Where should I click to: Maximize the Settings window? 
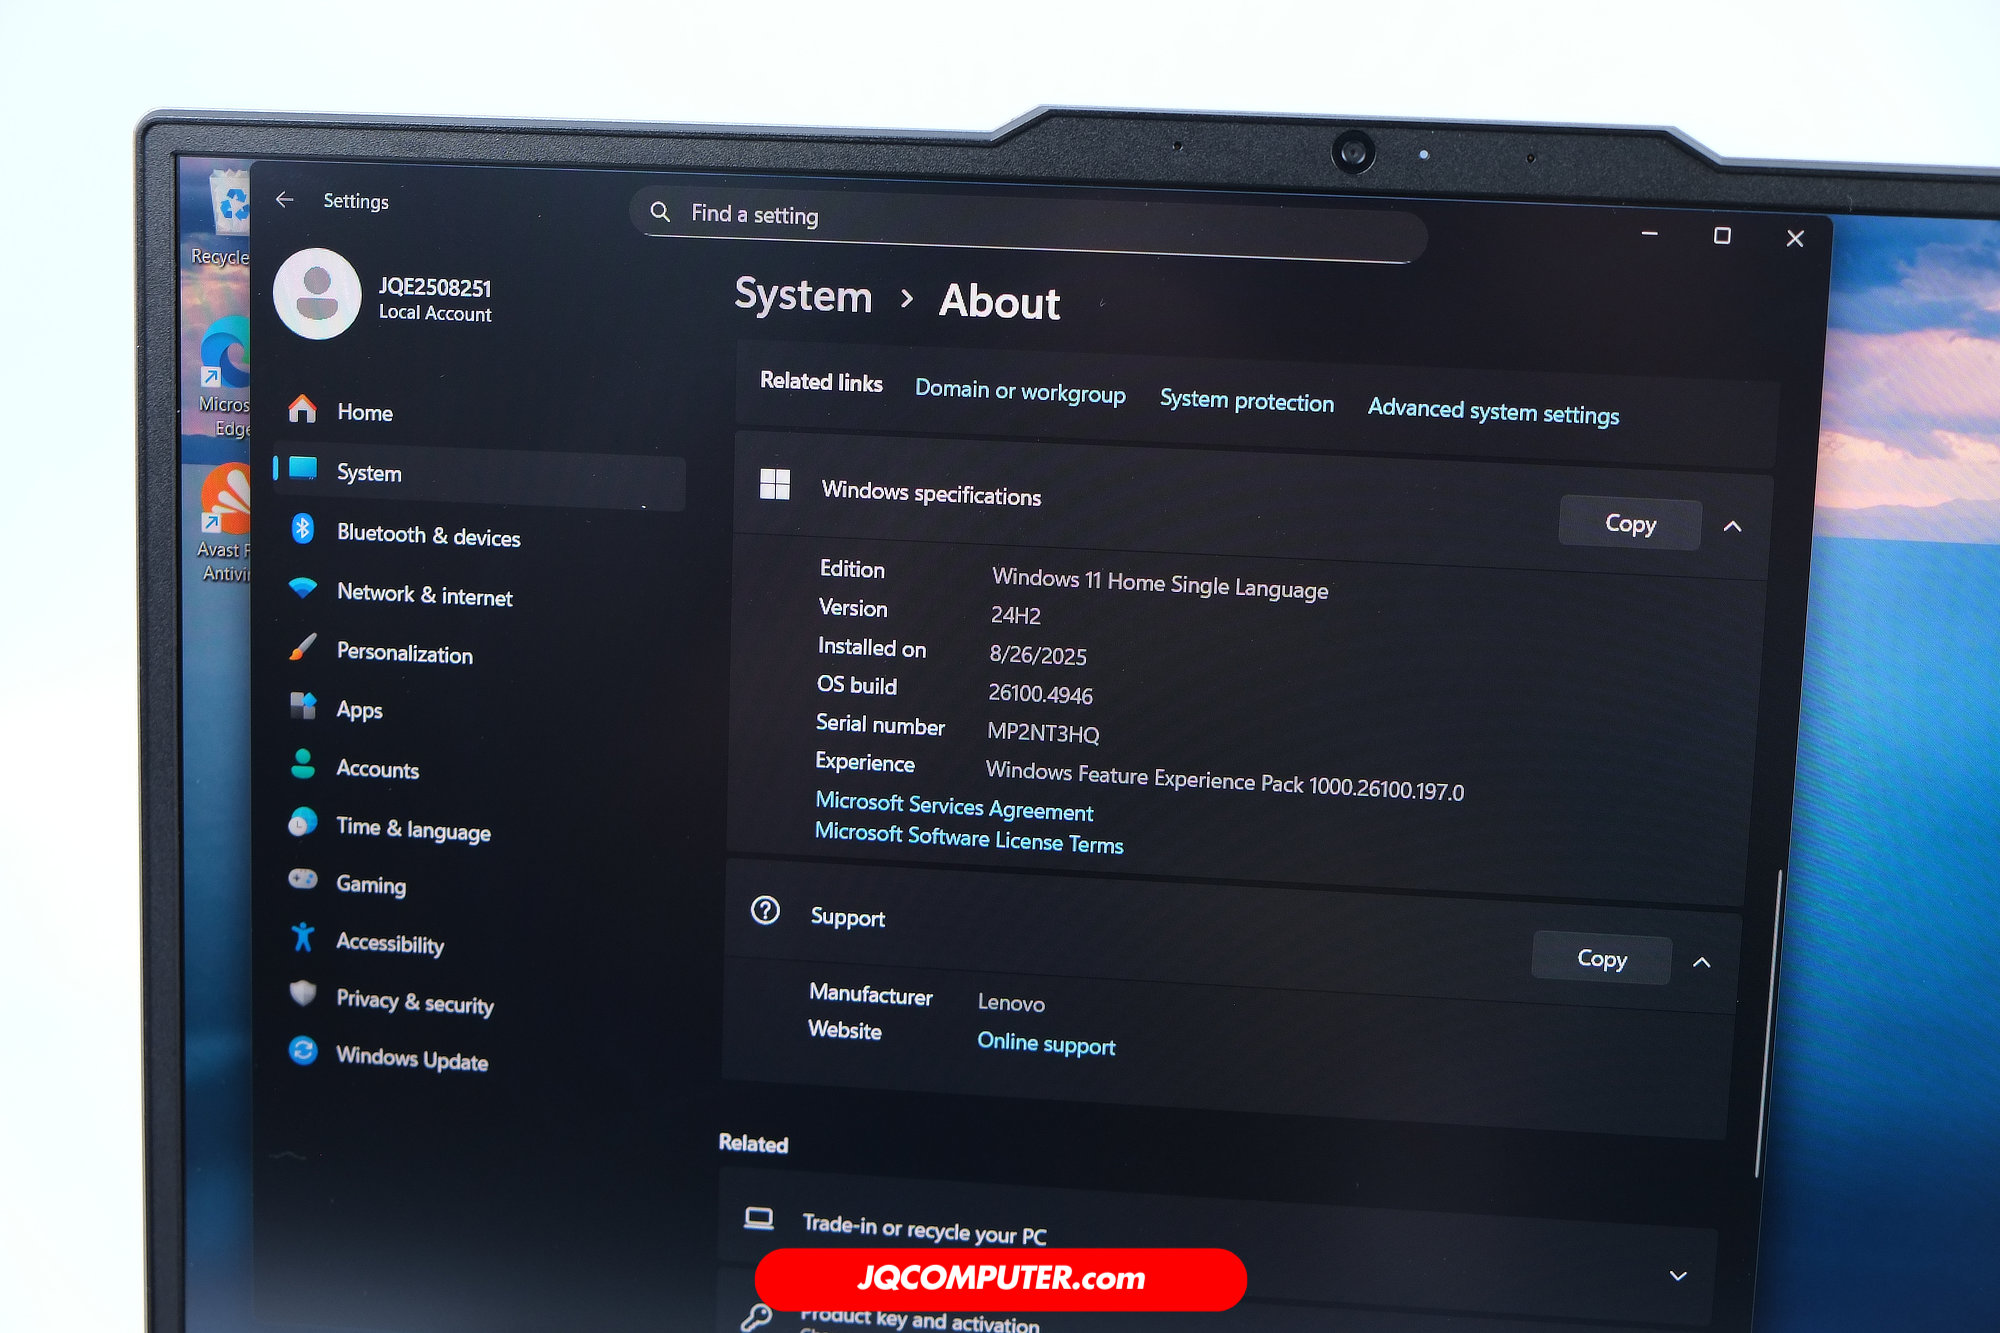1722,235
